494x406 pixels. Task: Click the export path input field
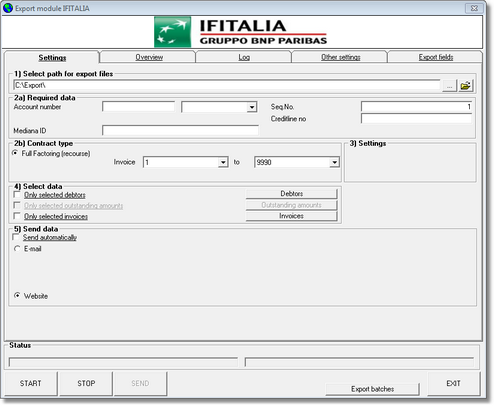point(227,85)
